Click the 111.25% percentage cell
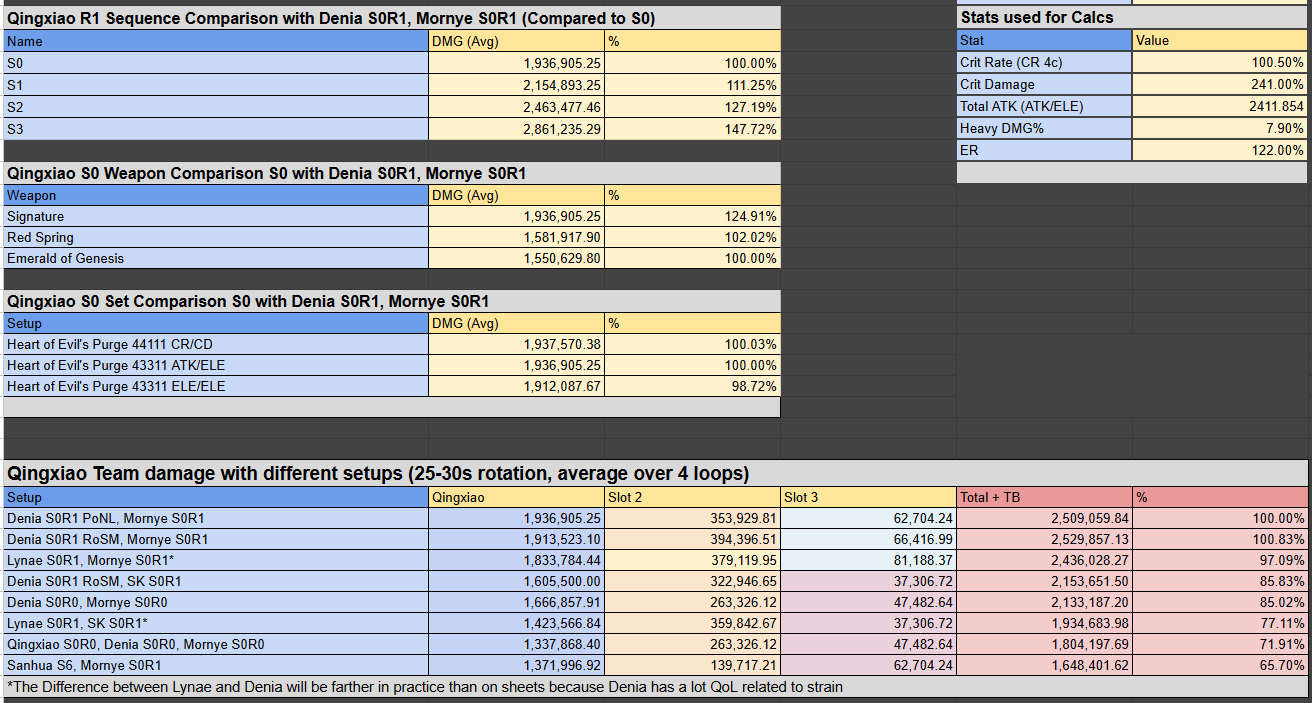The width and height of the screenshot is (1312, 703). click(693, 85)
